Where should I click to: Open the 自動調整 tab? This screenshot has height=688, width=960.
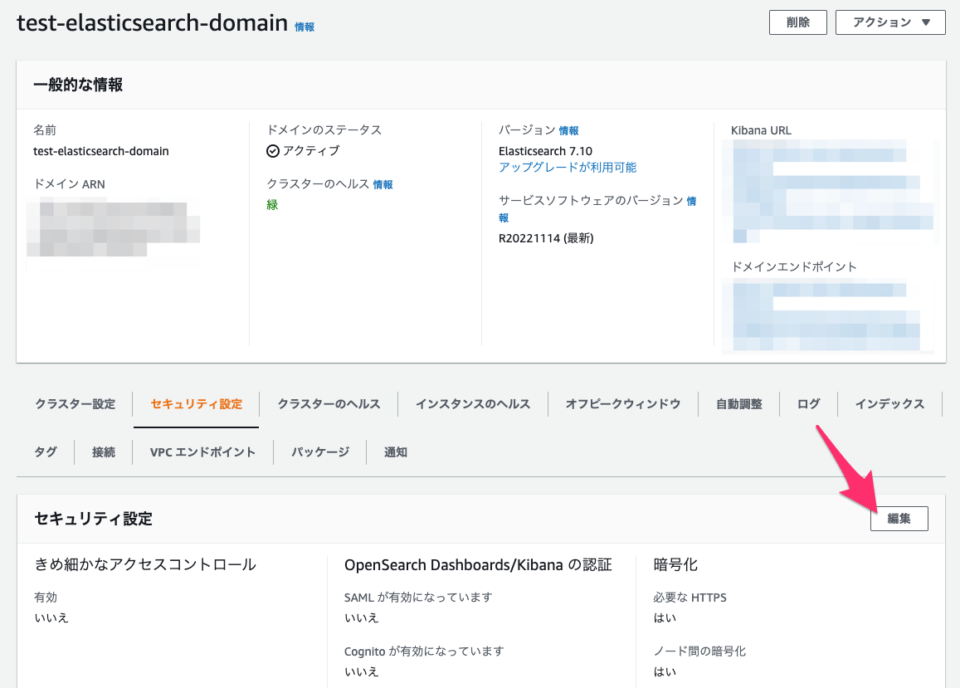coord(739,404)
